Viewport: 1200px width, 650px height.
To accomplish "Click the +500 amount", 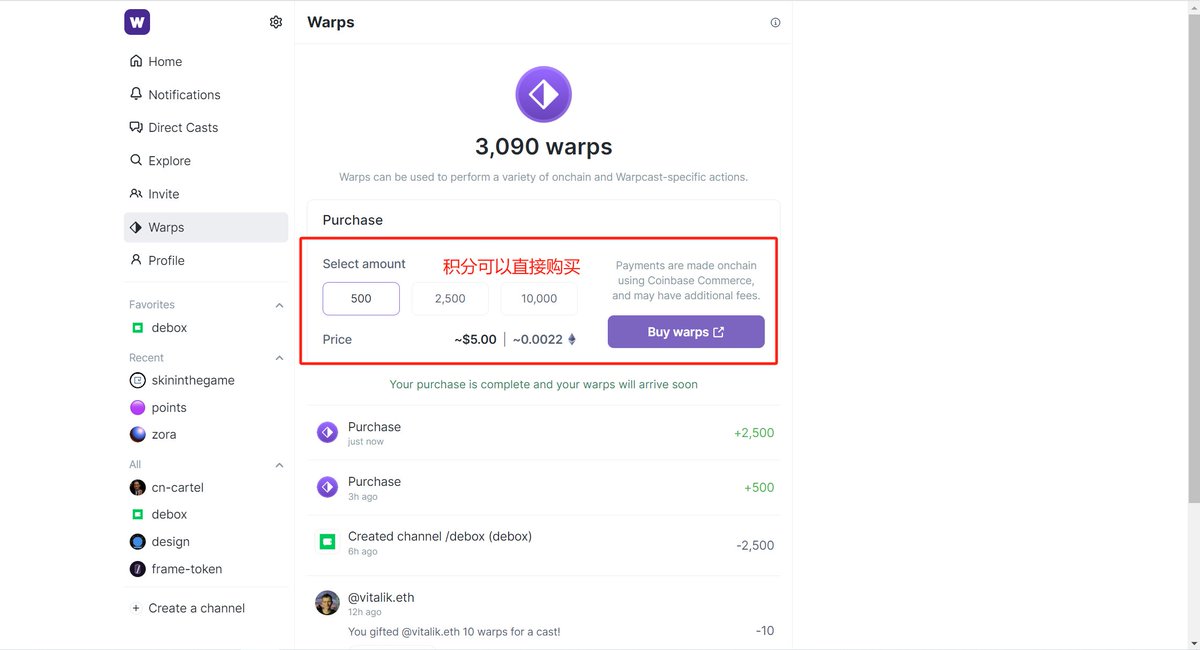I will point(759,487).
